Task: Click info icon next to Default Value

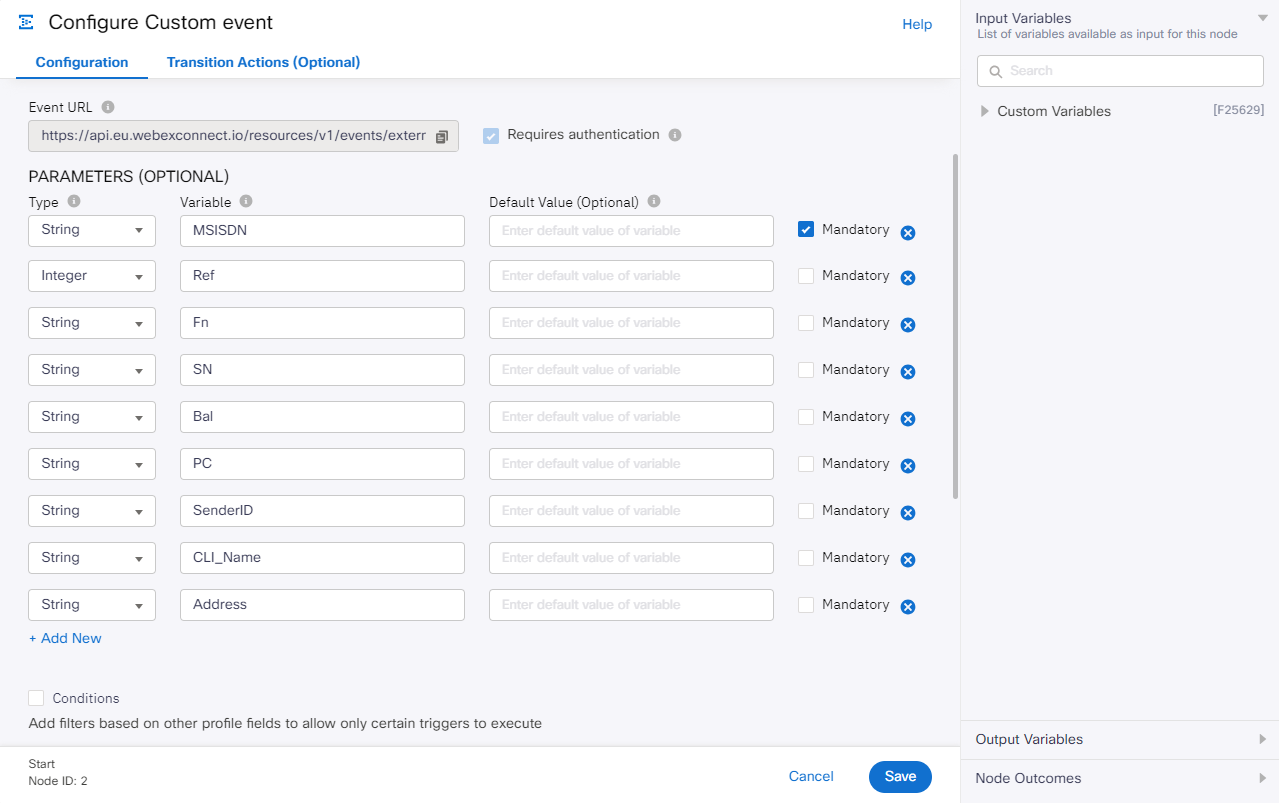Action: (x=654, y=202)
